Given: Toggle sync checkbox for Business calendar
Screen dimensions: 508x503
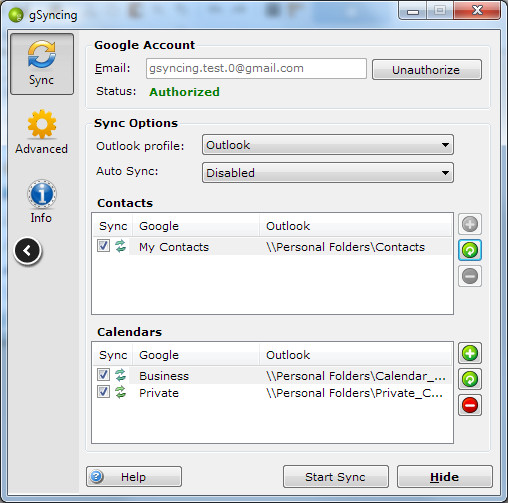Looking at the screenshot, I should pos(103,375).
